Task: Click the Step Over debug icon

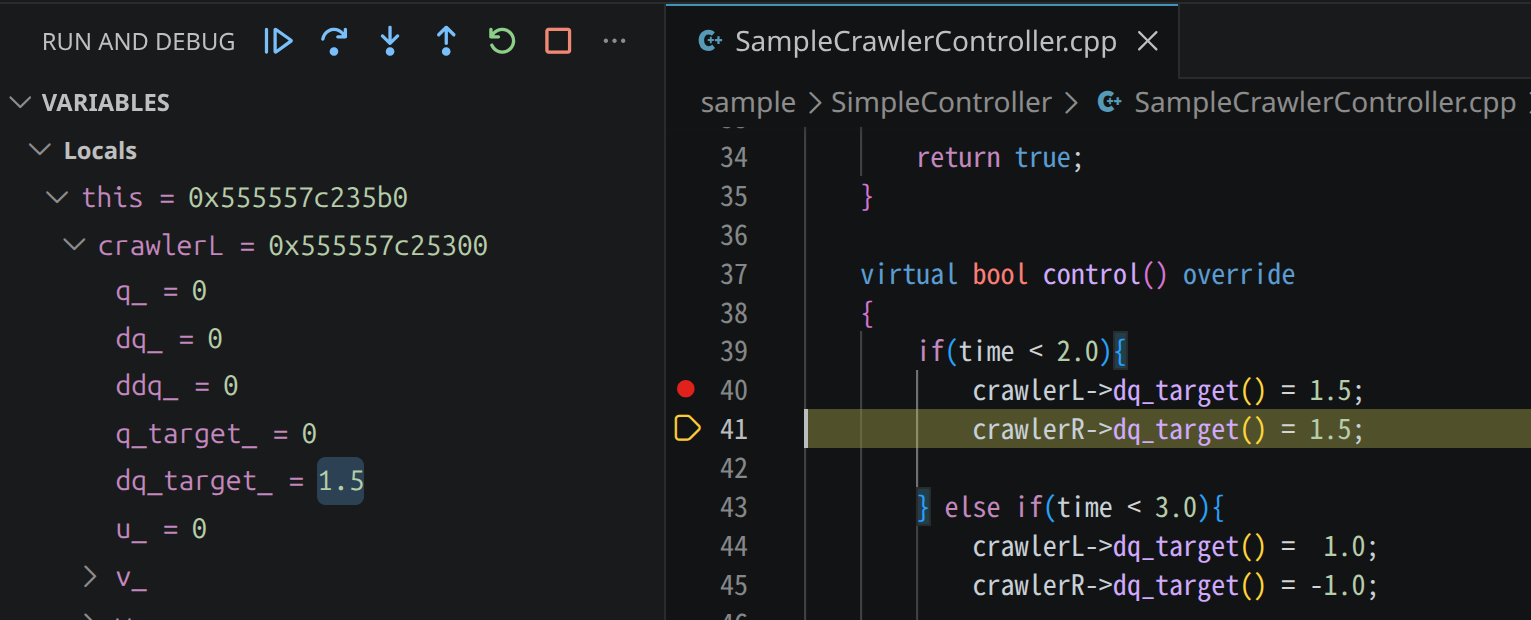Action: coord(334,41)
